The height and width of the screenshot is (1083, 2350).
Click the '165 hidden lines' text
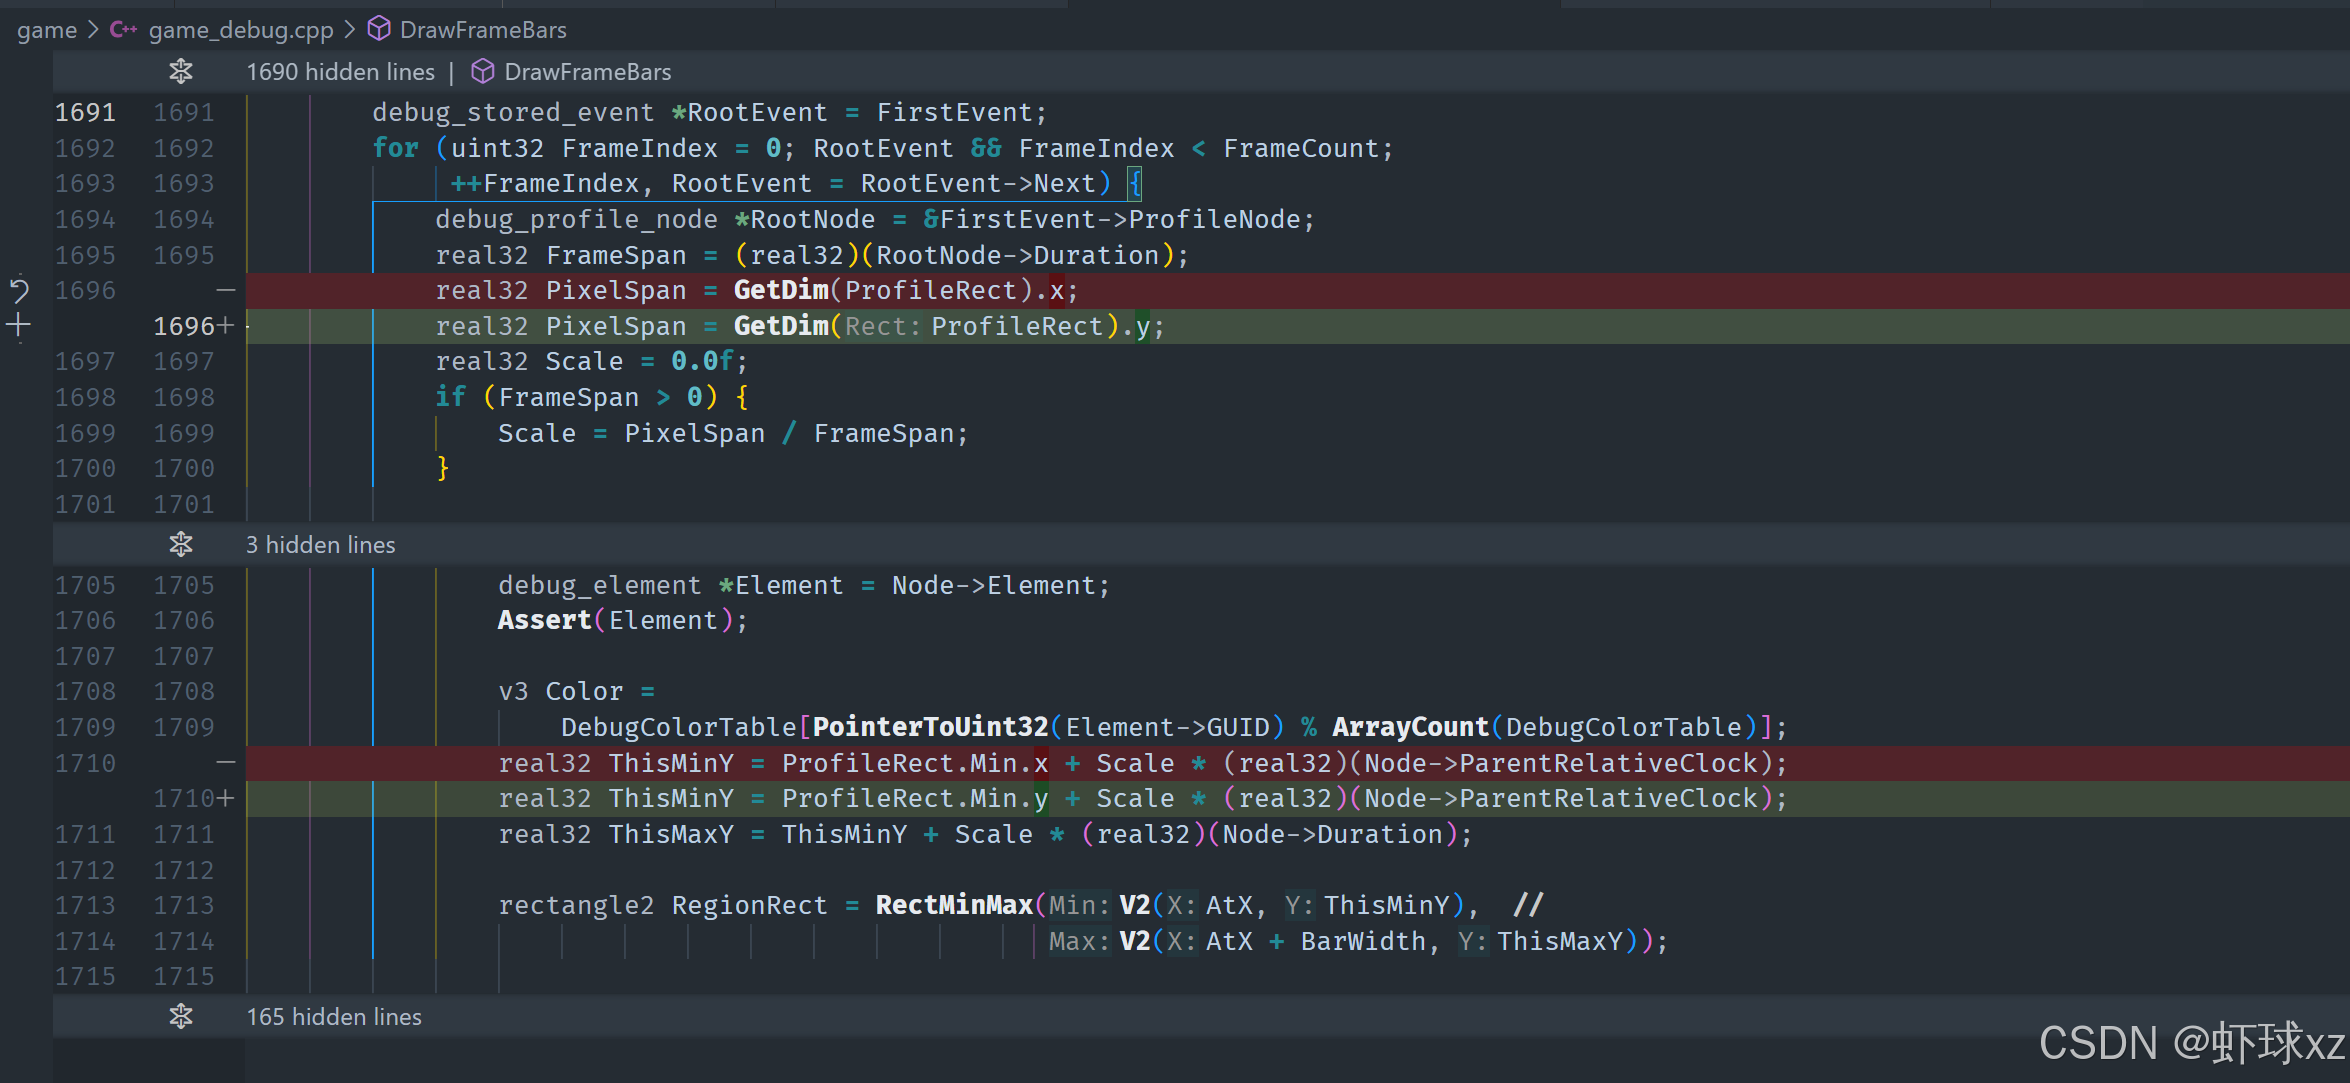click(334, 1017)
